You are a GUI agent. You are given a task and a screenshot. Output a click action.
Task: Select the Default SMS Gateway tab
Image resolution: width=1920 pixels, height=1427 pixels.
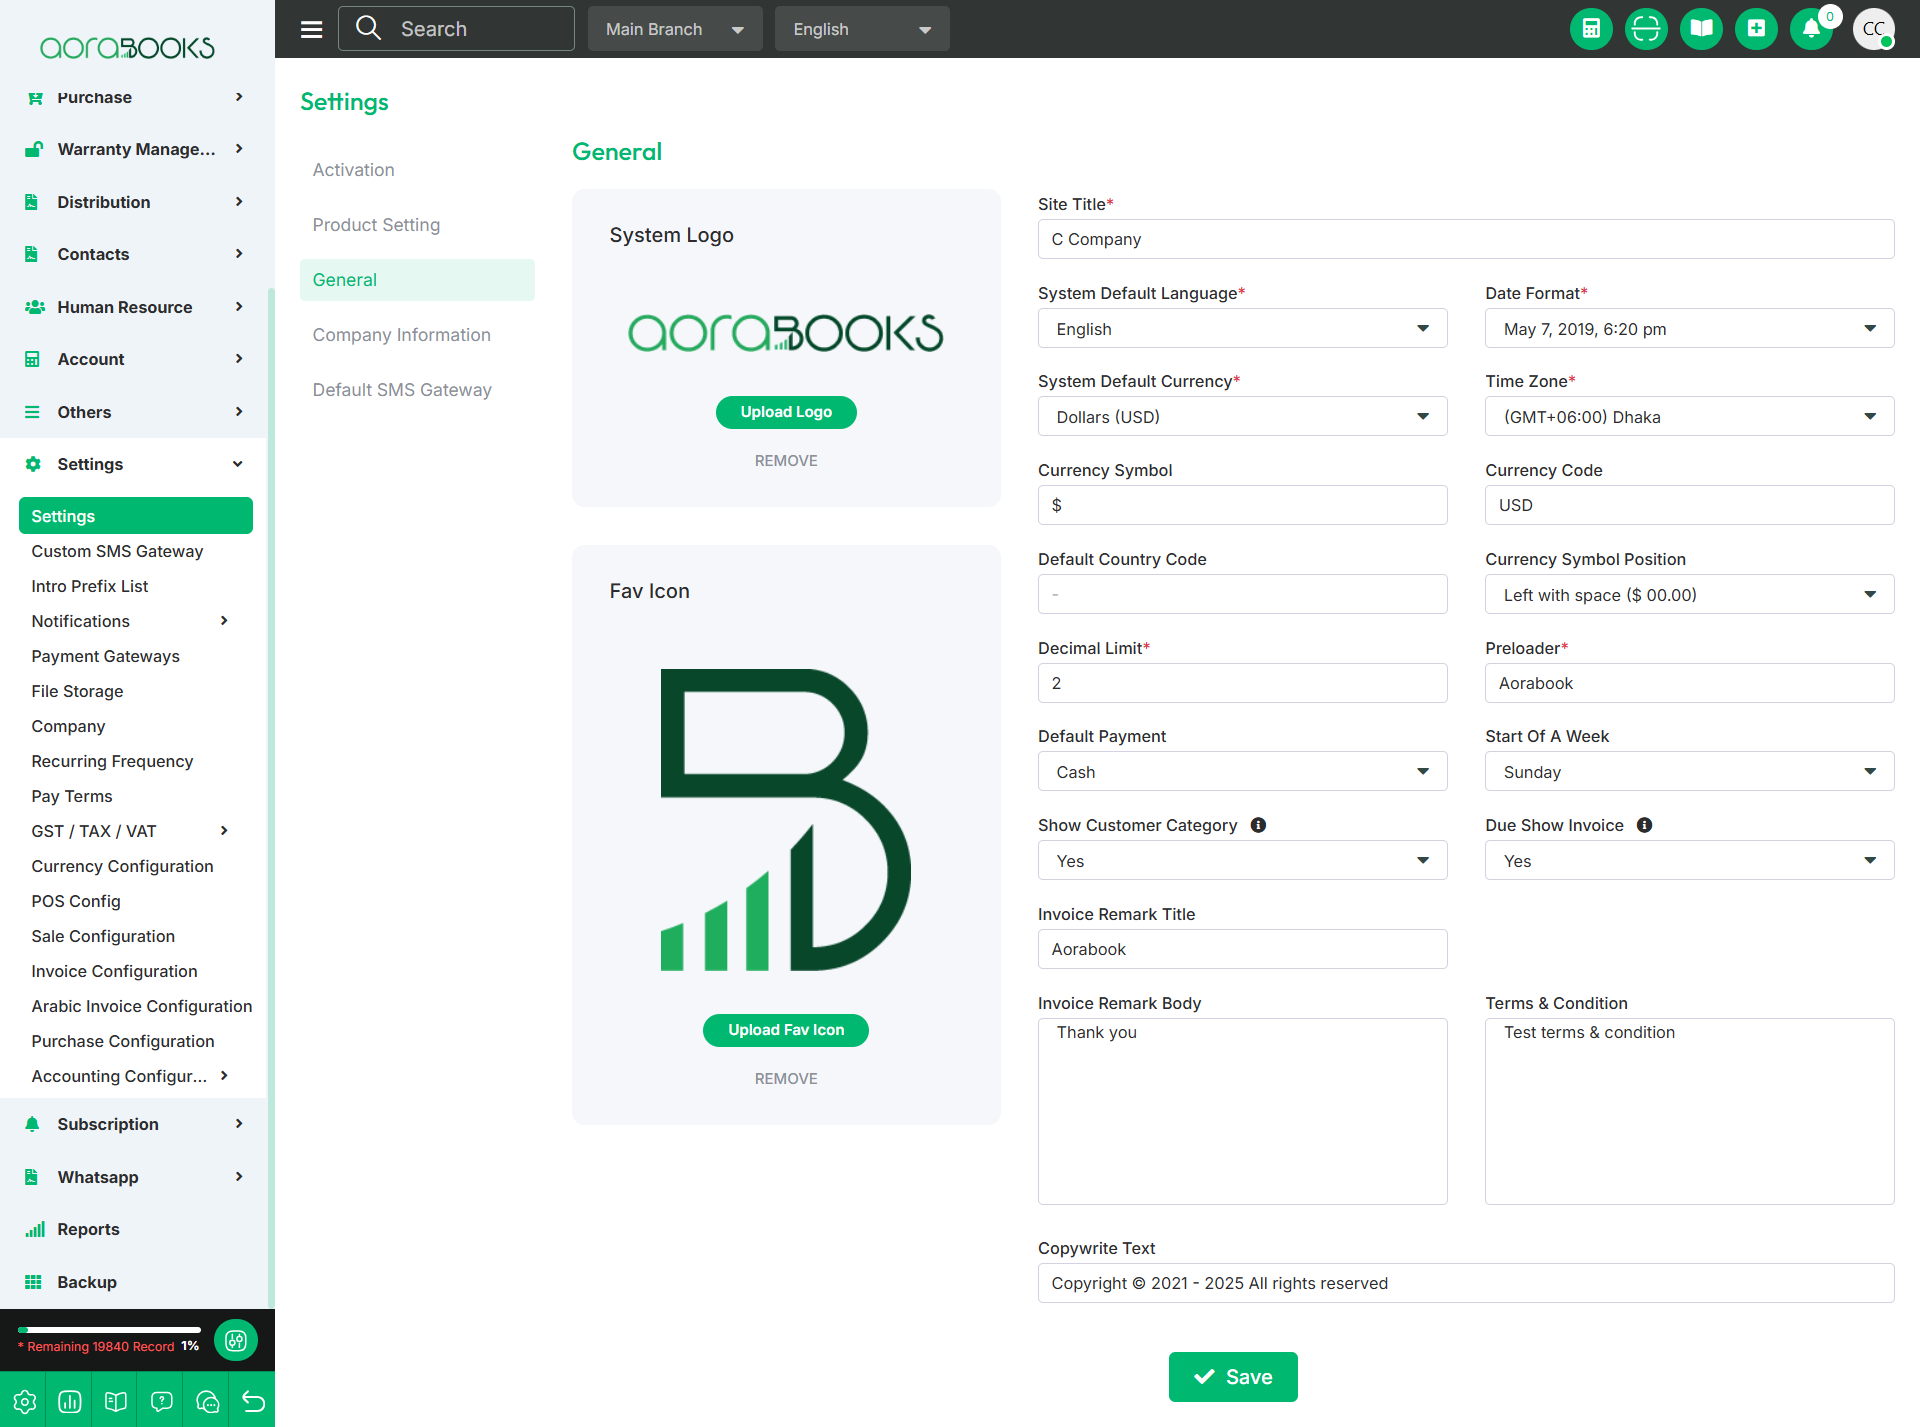coord(402,390)
